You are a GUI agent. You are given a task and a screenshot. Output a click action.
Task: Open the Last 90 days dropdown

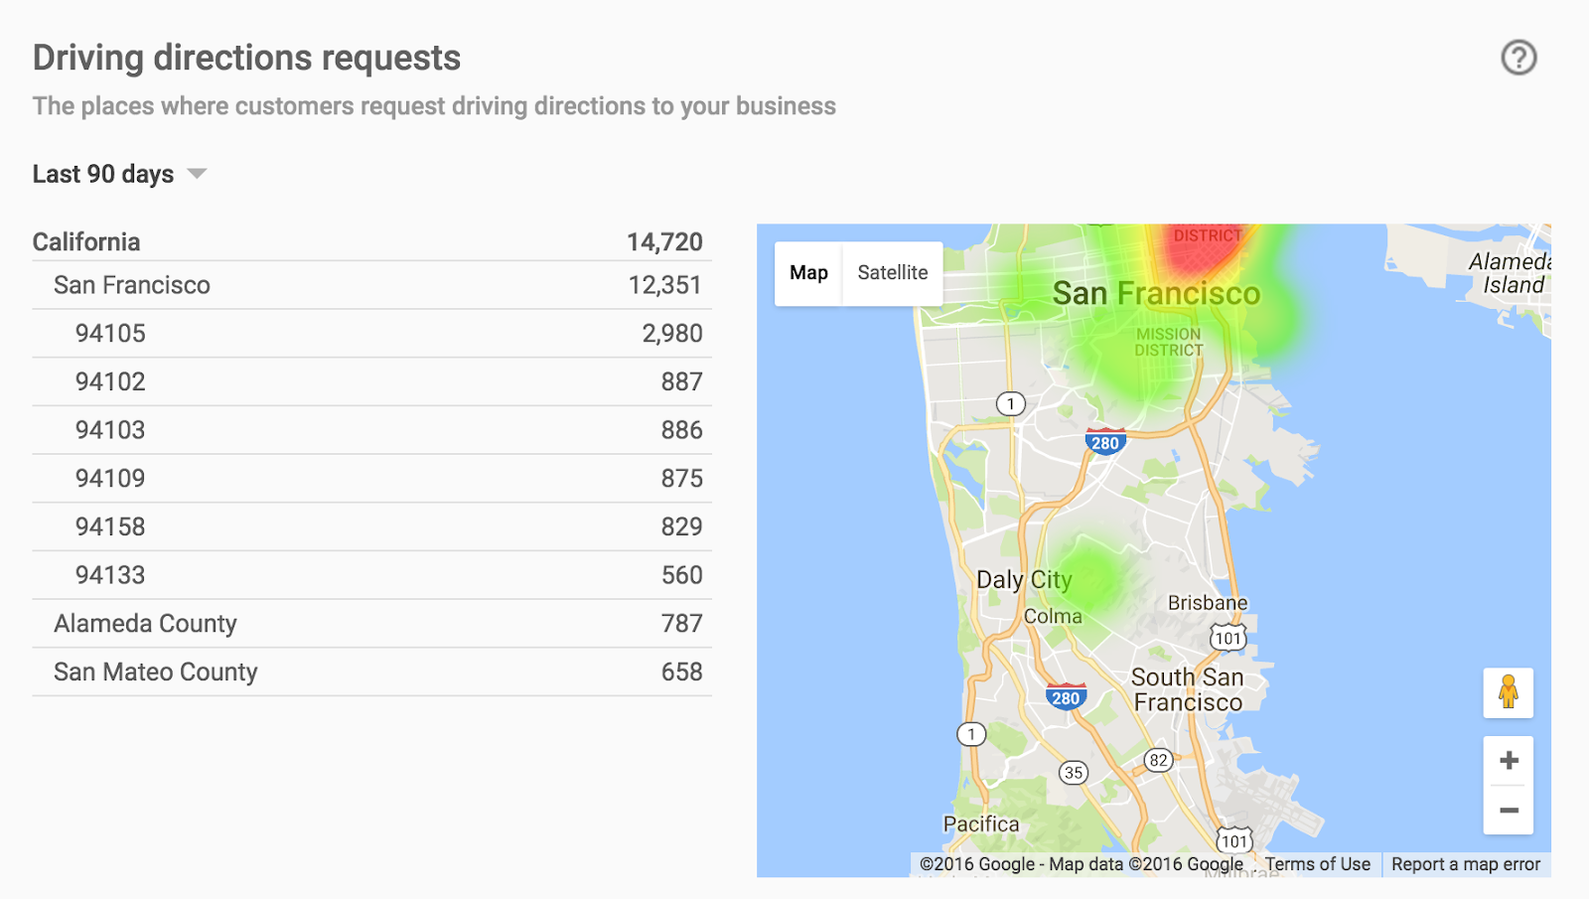coord(119,174)
